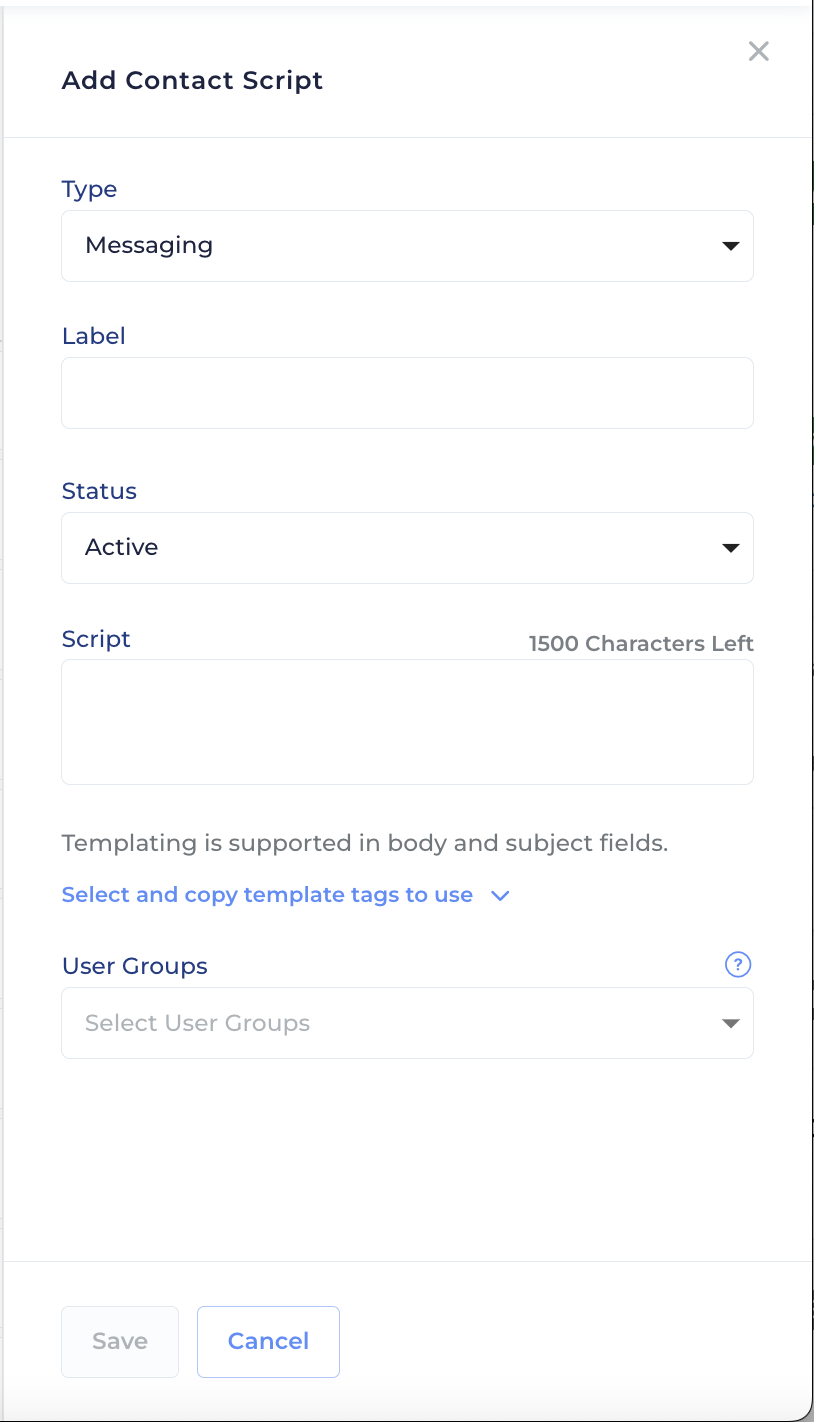
Task: Click the Type dropdown arrow icon
Action: tap(731, 245)
